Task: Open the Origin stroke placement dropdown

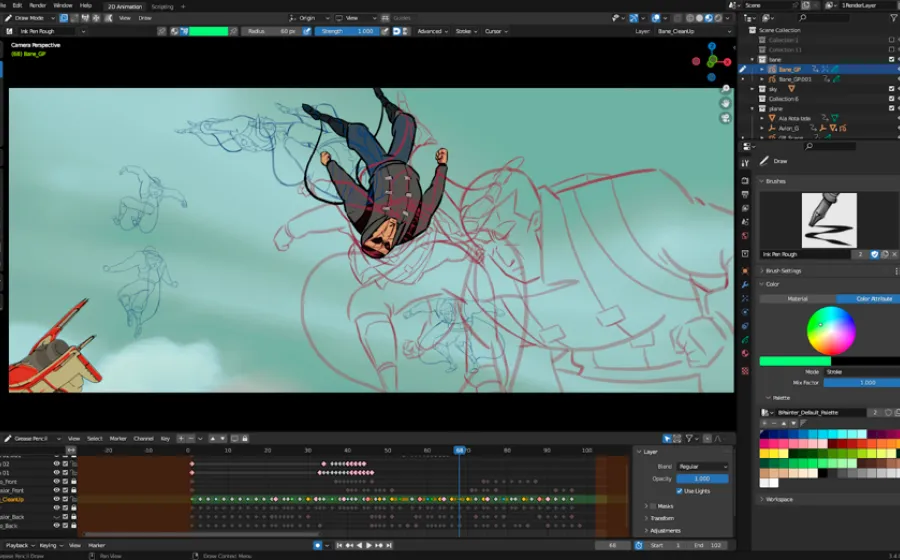Action: click(x=310, y=18)
